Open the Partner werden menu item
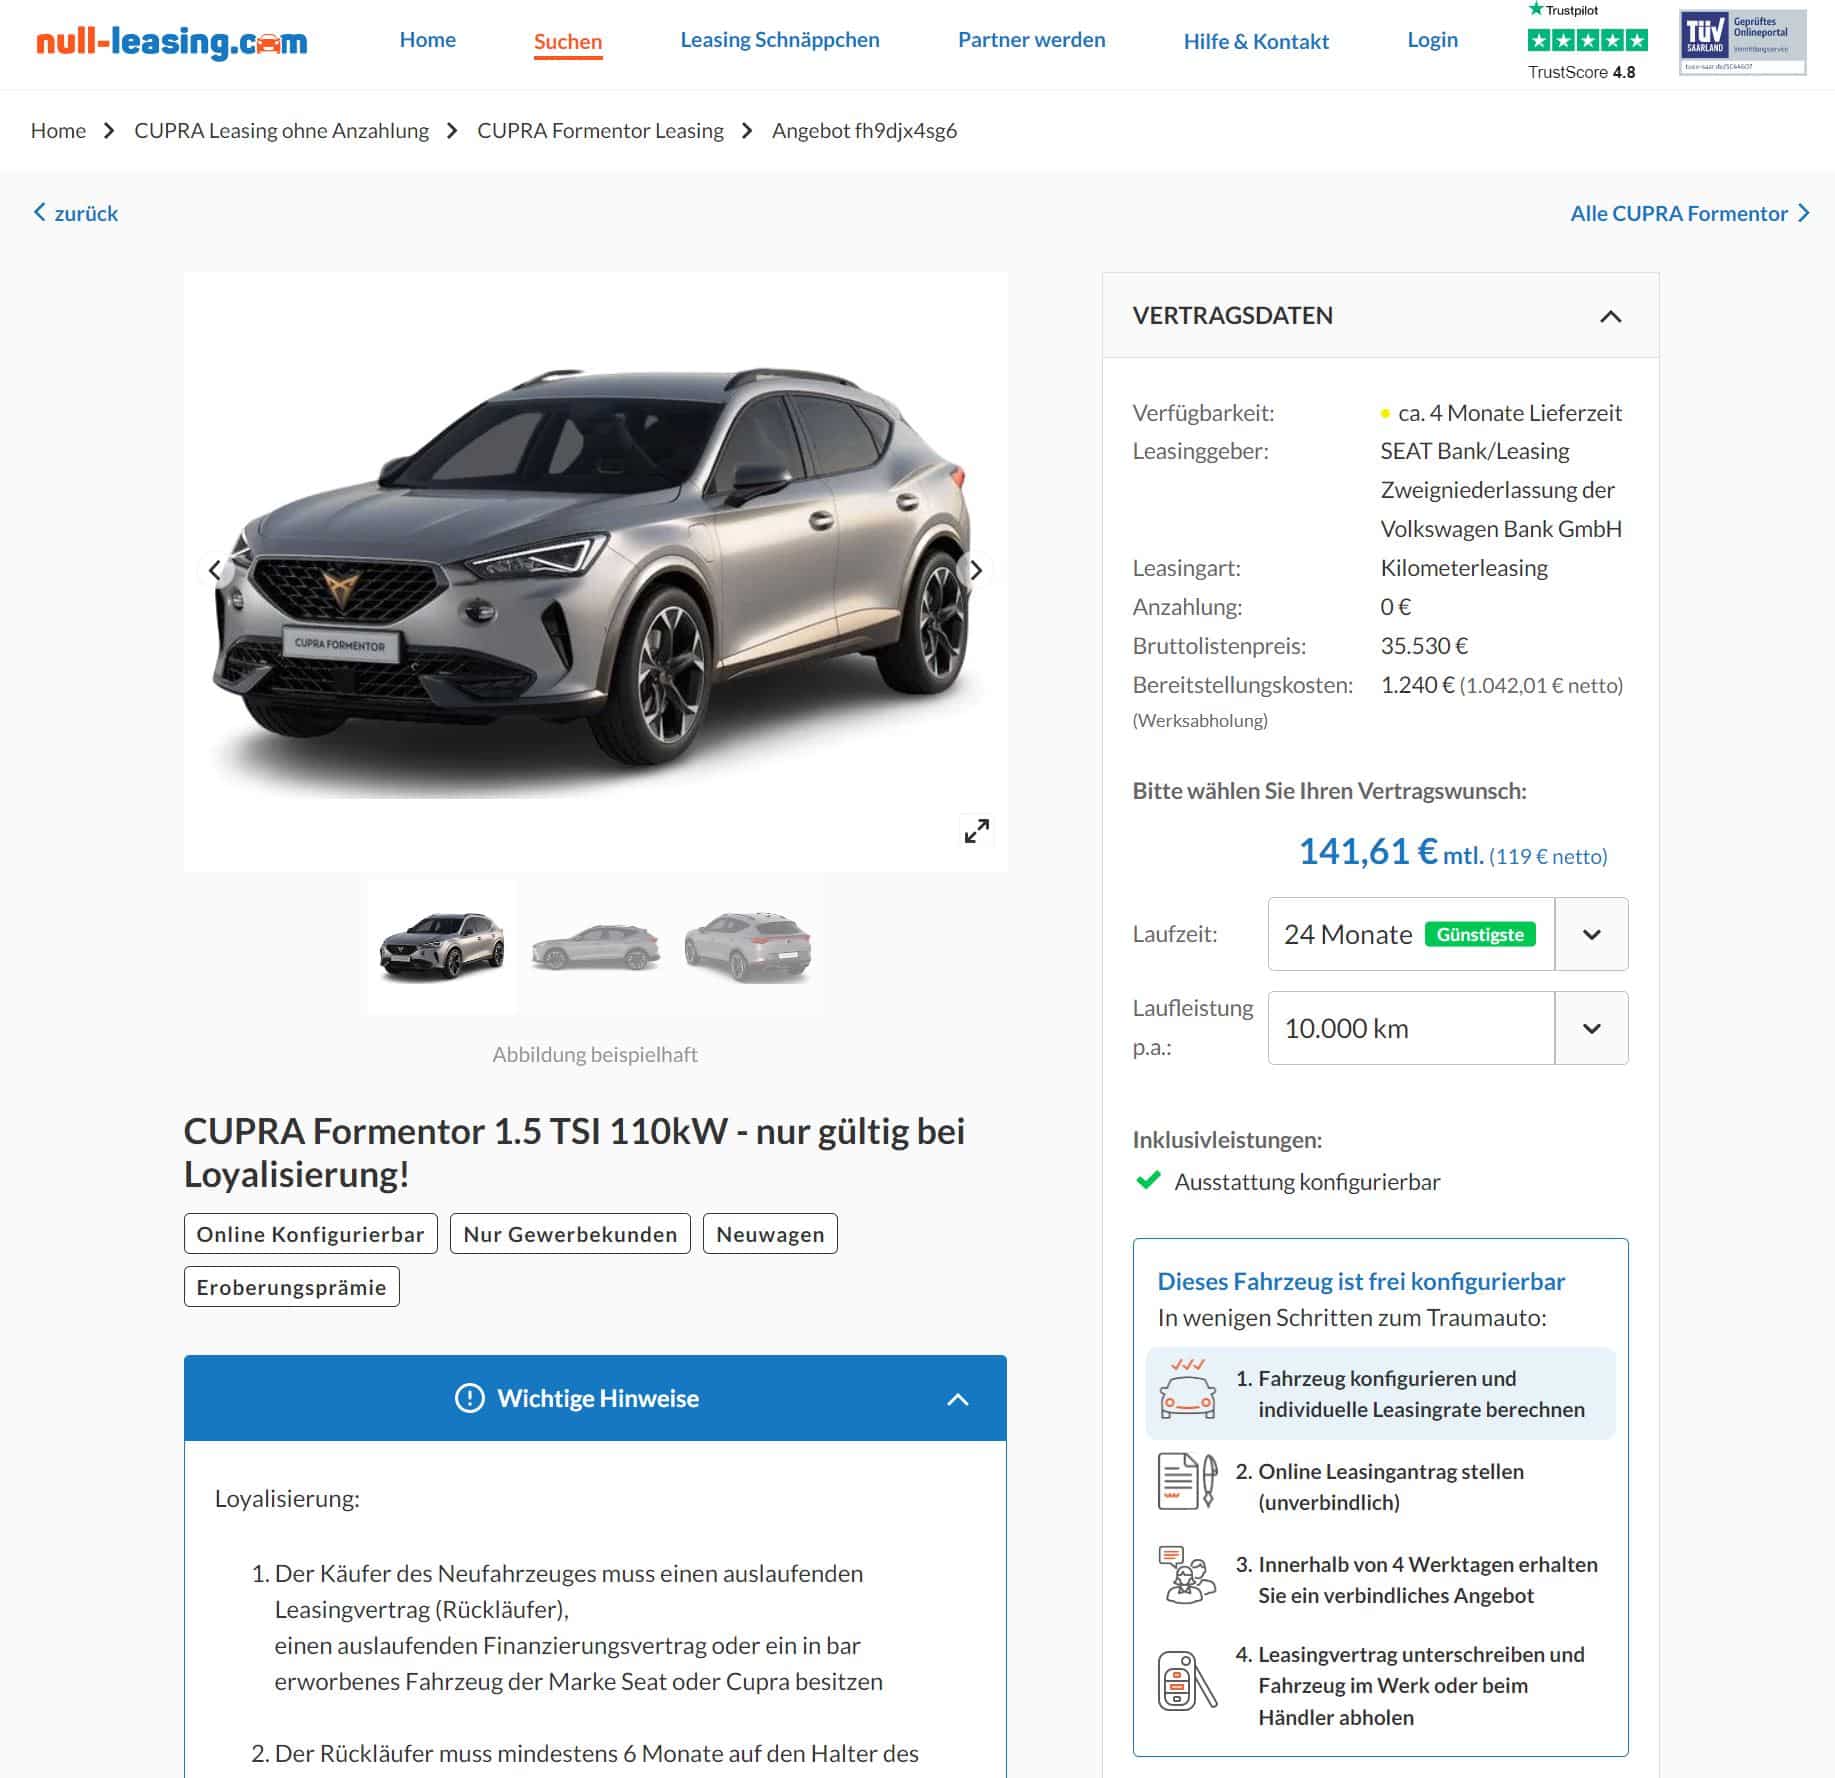 [x=1031, y=40]
